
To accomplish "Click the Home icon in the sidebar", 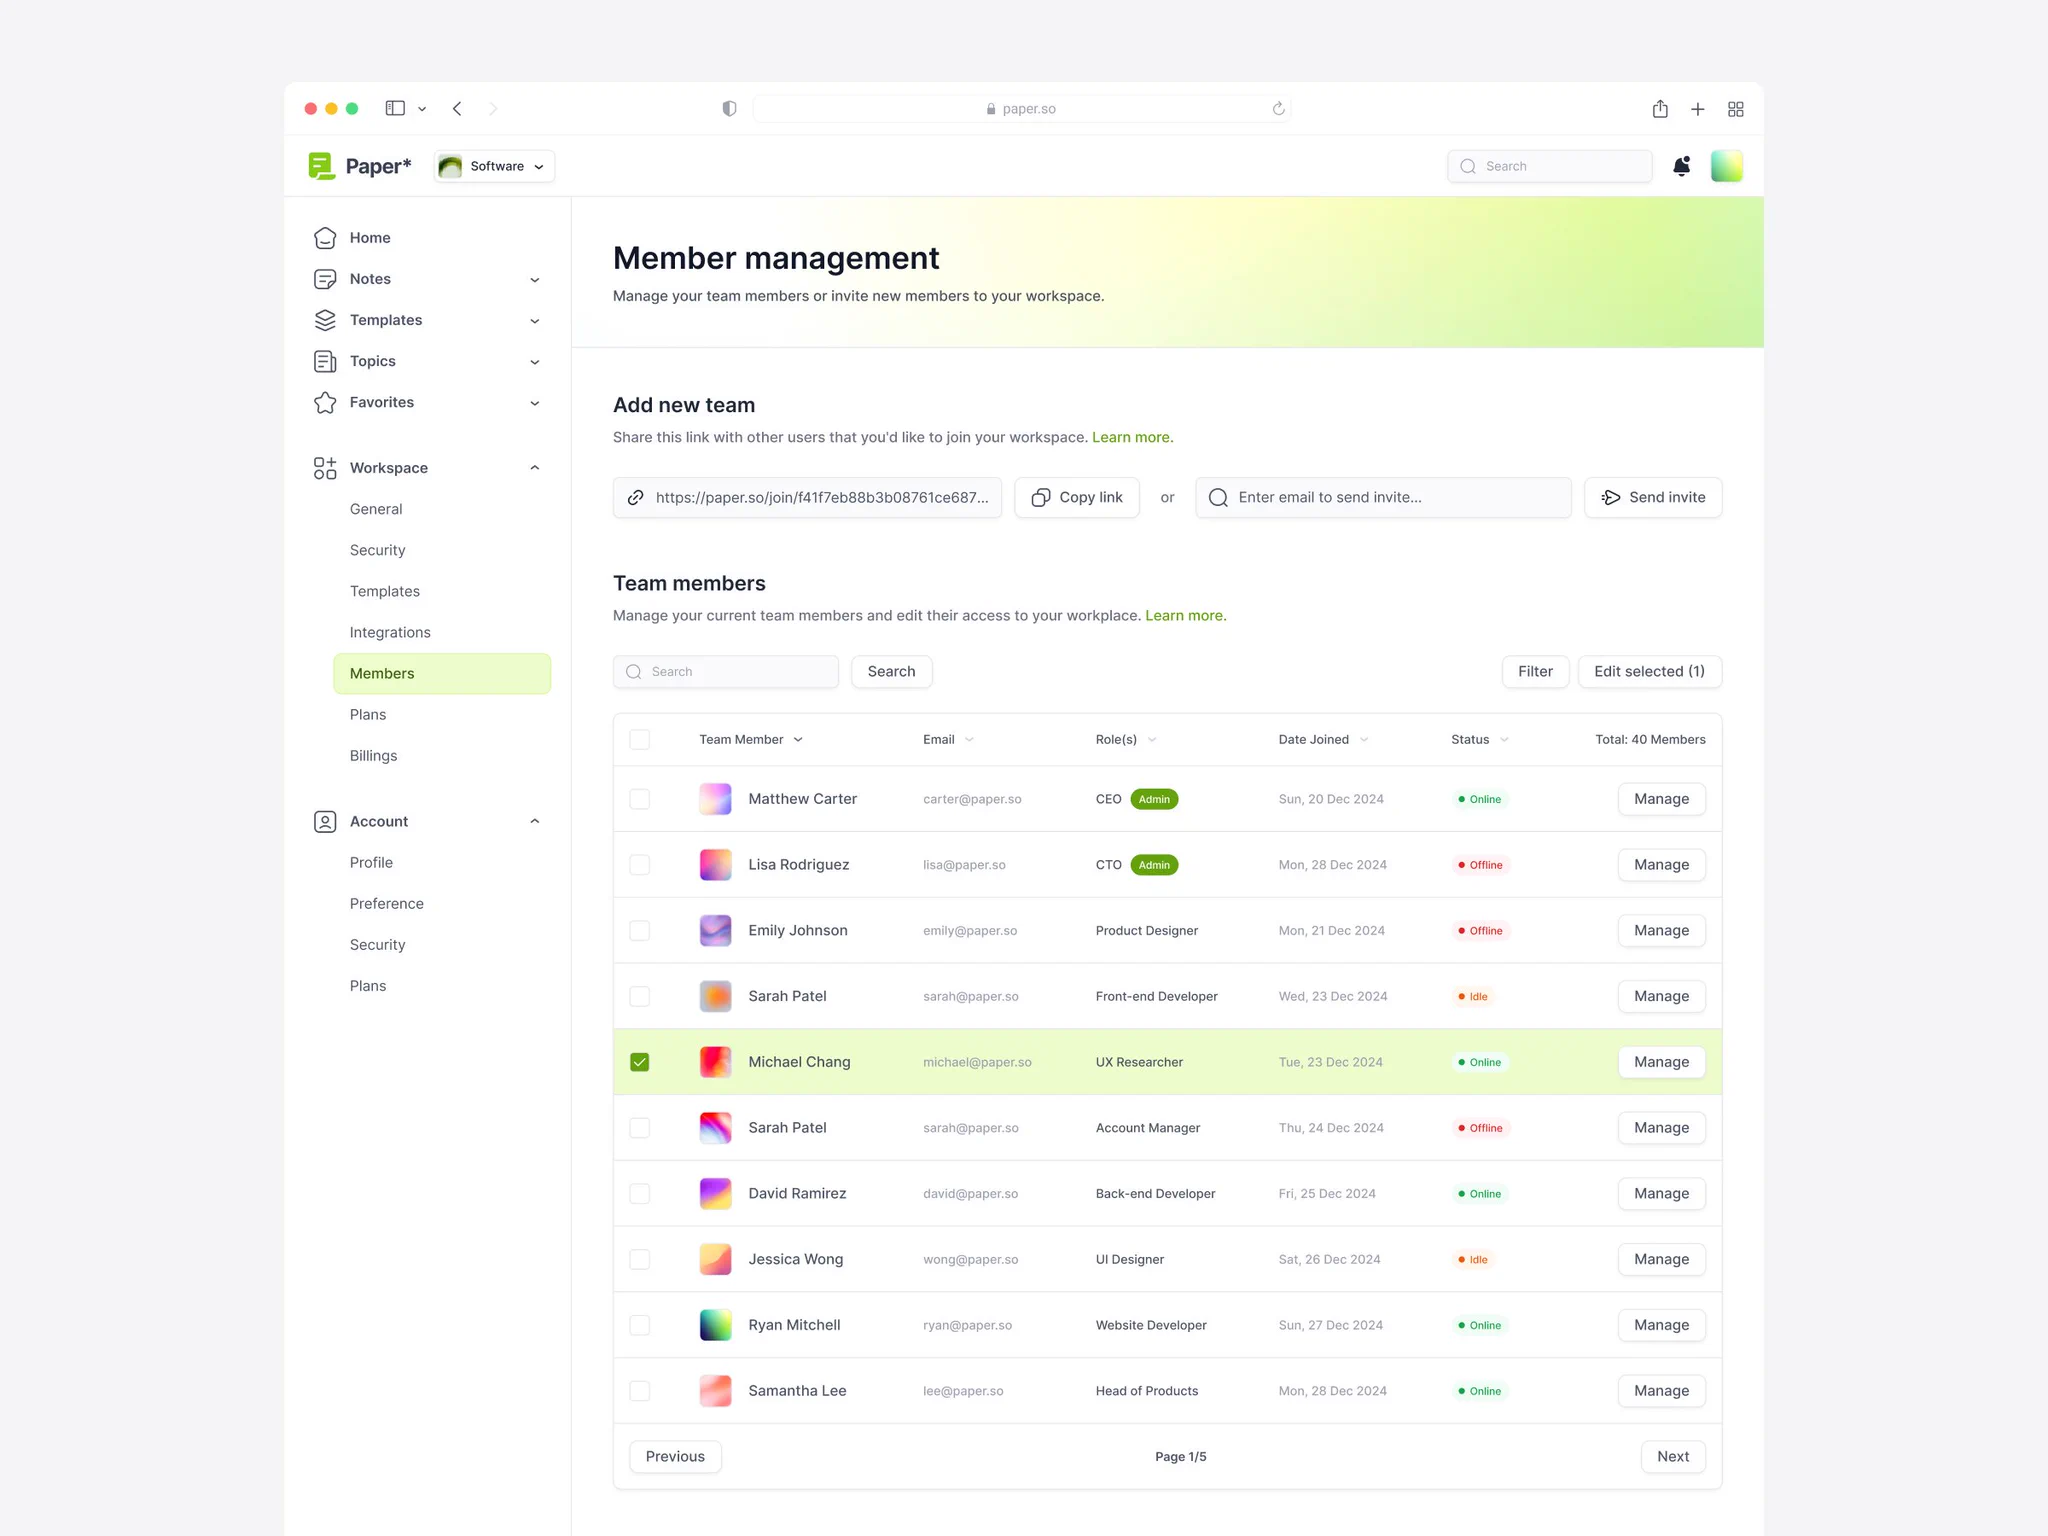I will coord(325,237).
